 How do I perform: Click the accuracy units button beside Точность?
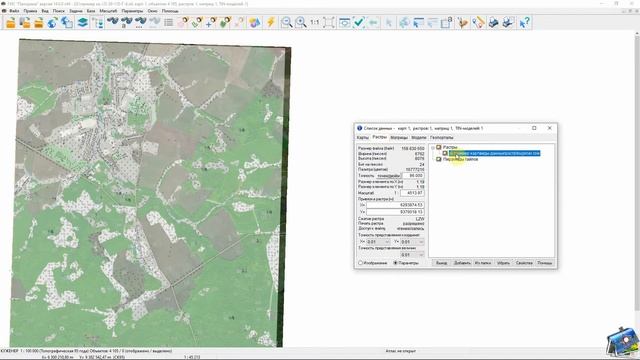[x=388, y=176]
